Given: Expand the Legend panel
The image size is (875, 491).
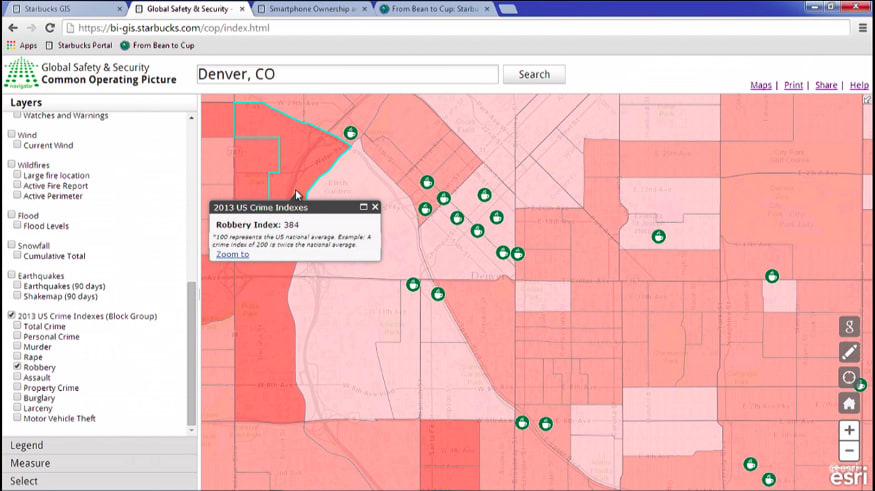Looking at the screenshot, I should pos(100,445).
